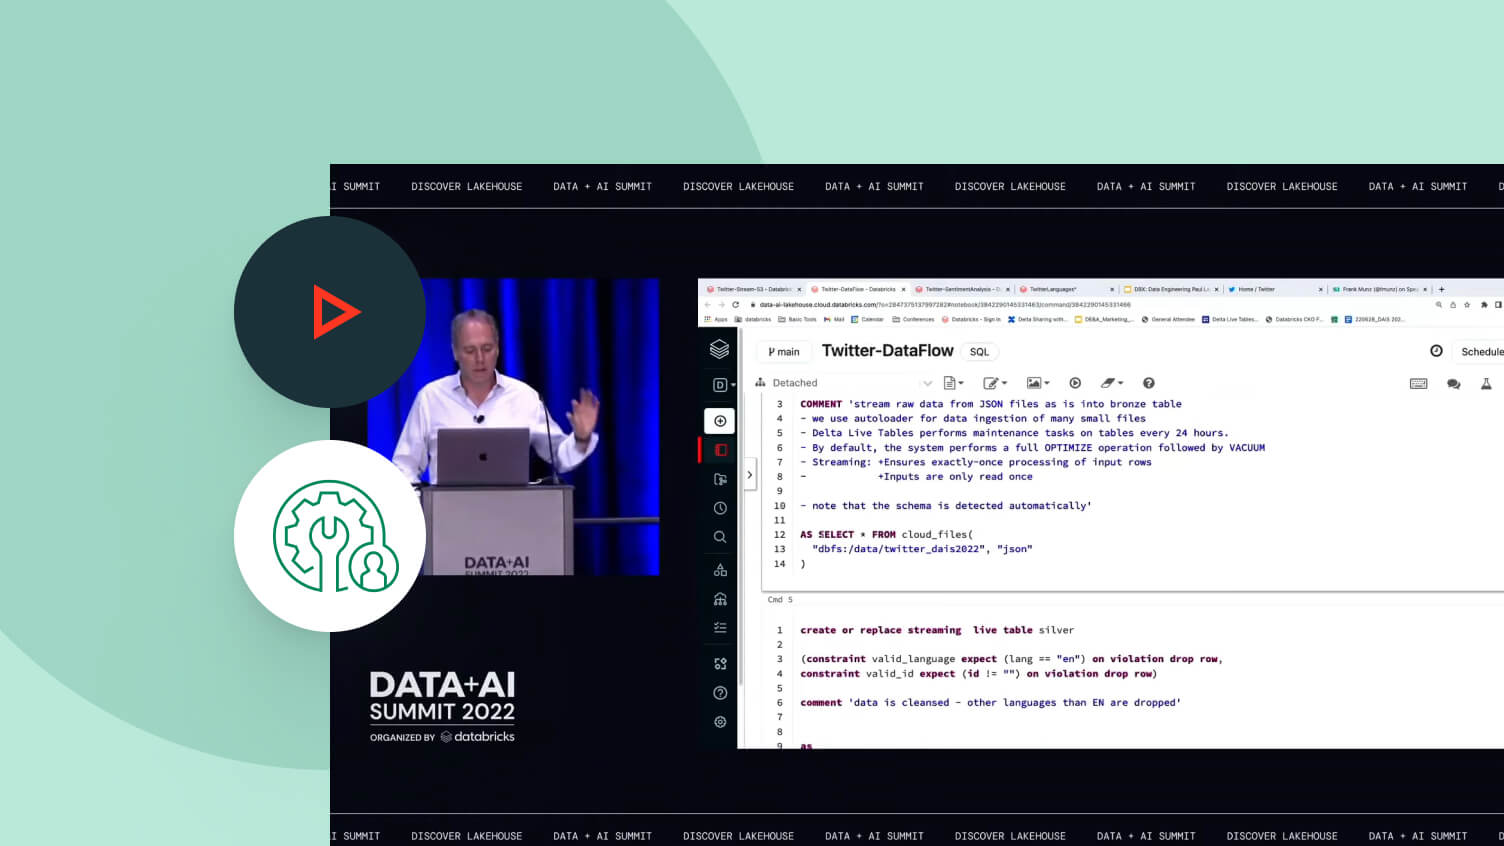
Task: Open the Recents clock icon in sidebar
Action: (x=720, y=508)
